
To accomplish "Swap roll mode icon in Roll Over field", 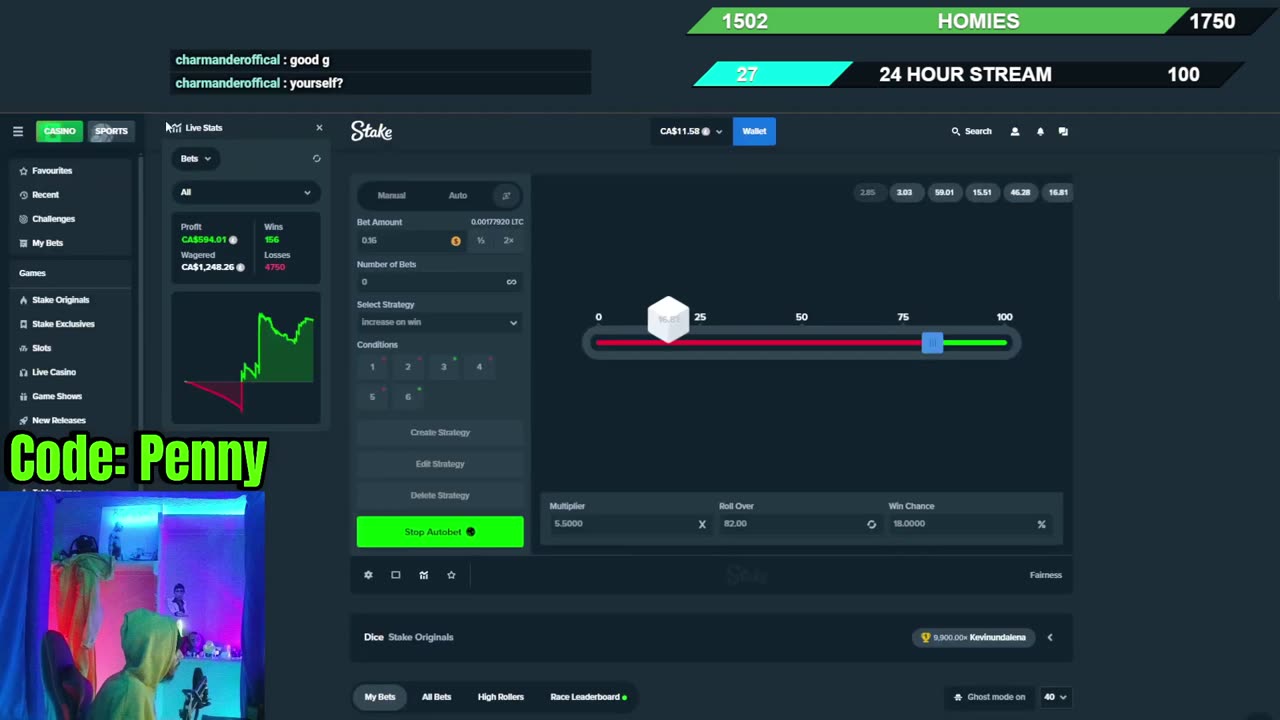I will (x=871, y=524).
